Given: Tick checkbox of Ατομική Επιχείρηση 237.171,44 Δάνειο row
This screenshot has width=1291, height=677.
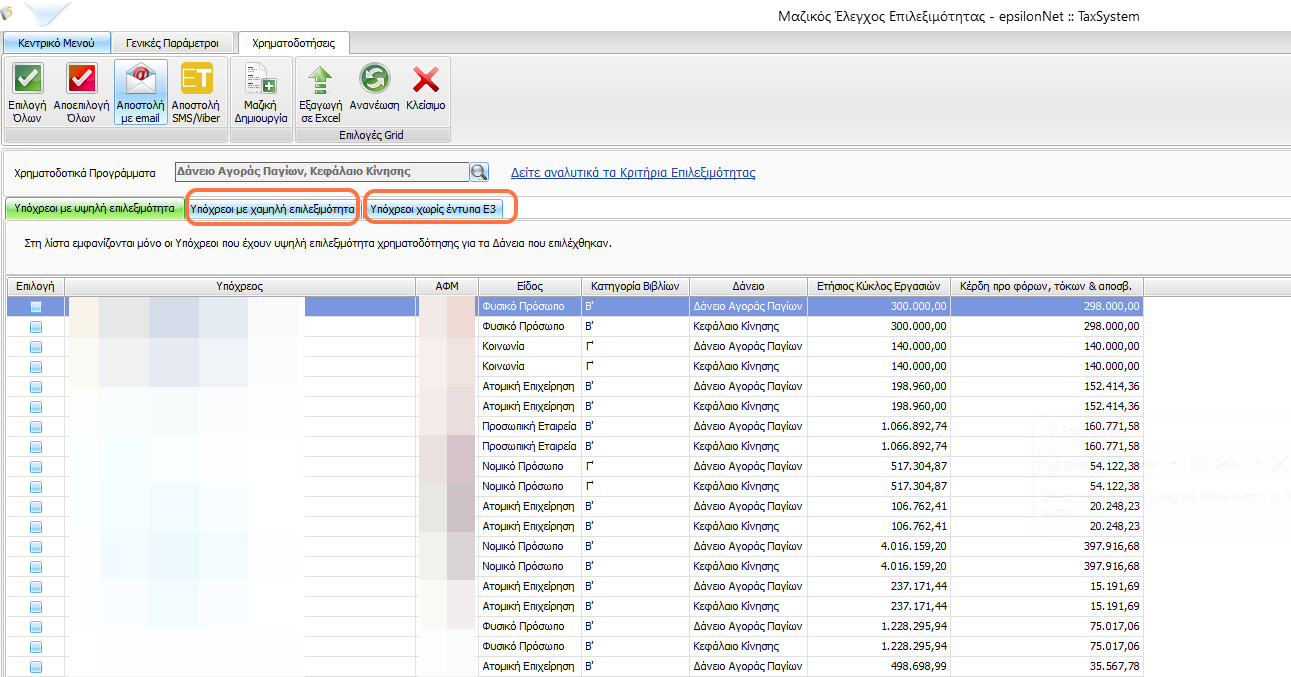Looking at the screenshot, I should pos(36,586).
